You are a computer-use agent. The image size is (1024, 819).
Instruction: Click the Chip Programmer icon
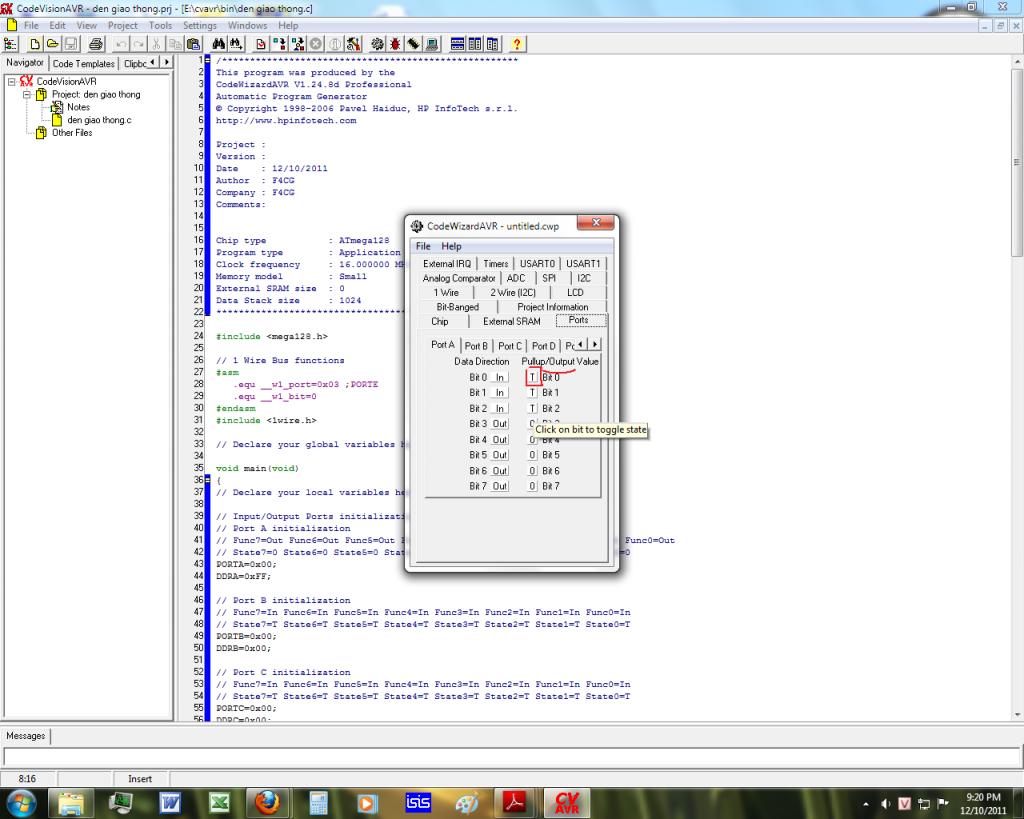coord(413,44)
